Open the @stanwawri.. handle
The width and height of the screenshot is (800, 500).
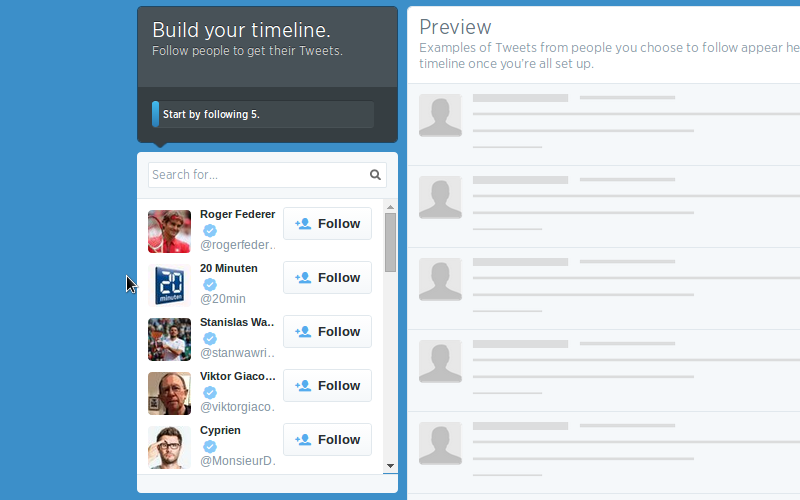pos(237,353)
